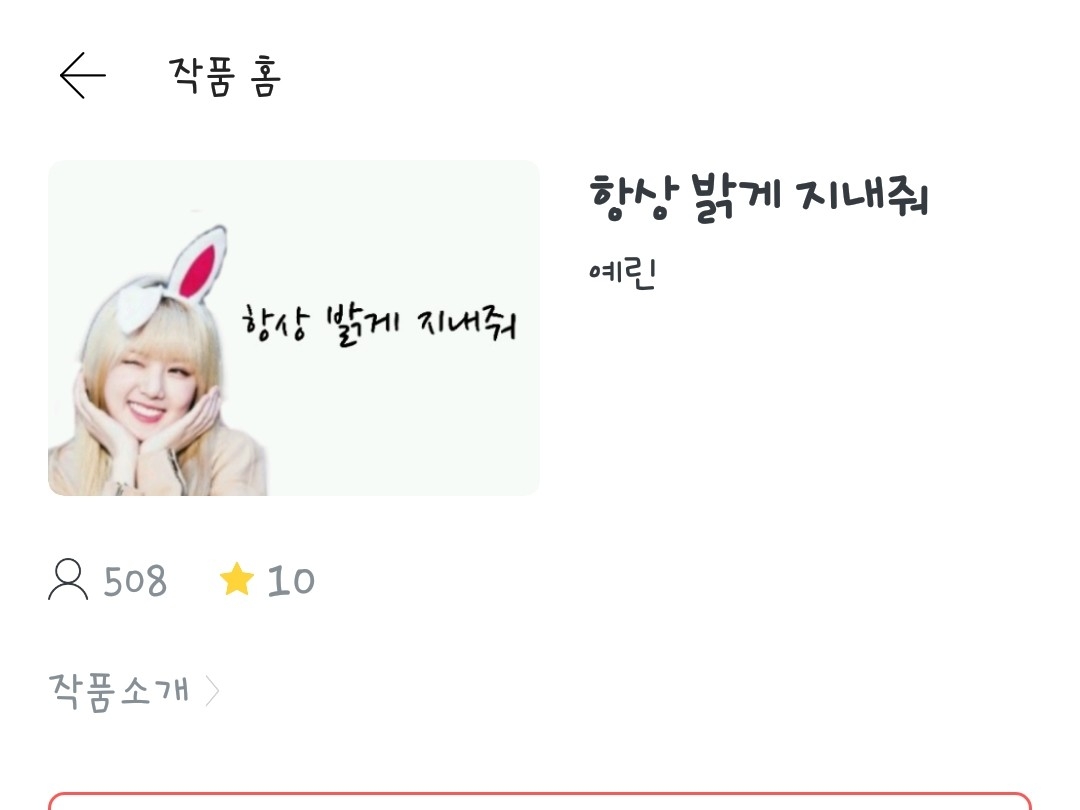Open the cover thumbnail of the work
The image size is (1080, 810).
pyautogui.click(x=293, y=328)
